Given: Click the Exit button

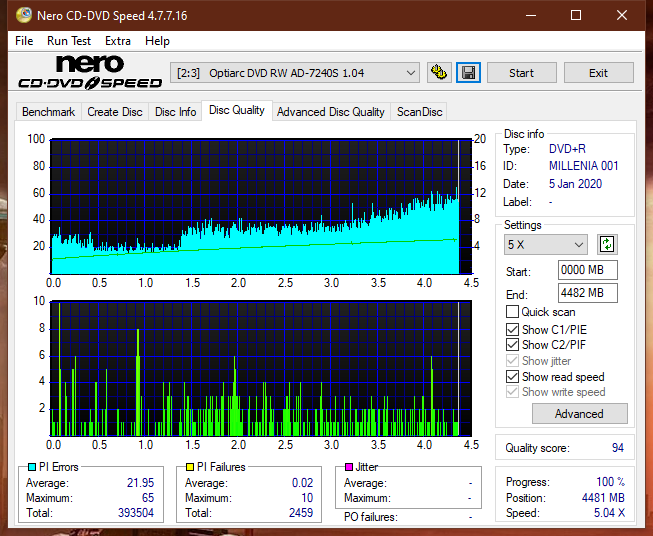Looking at the screenshot, I should [598, 73].
